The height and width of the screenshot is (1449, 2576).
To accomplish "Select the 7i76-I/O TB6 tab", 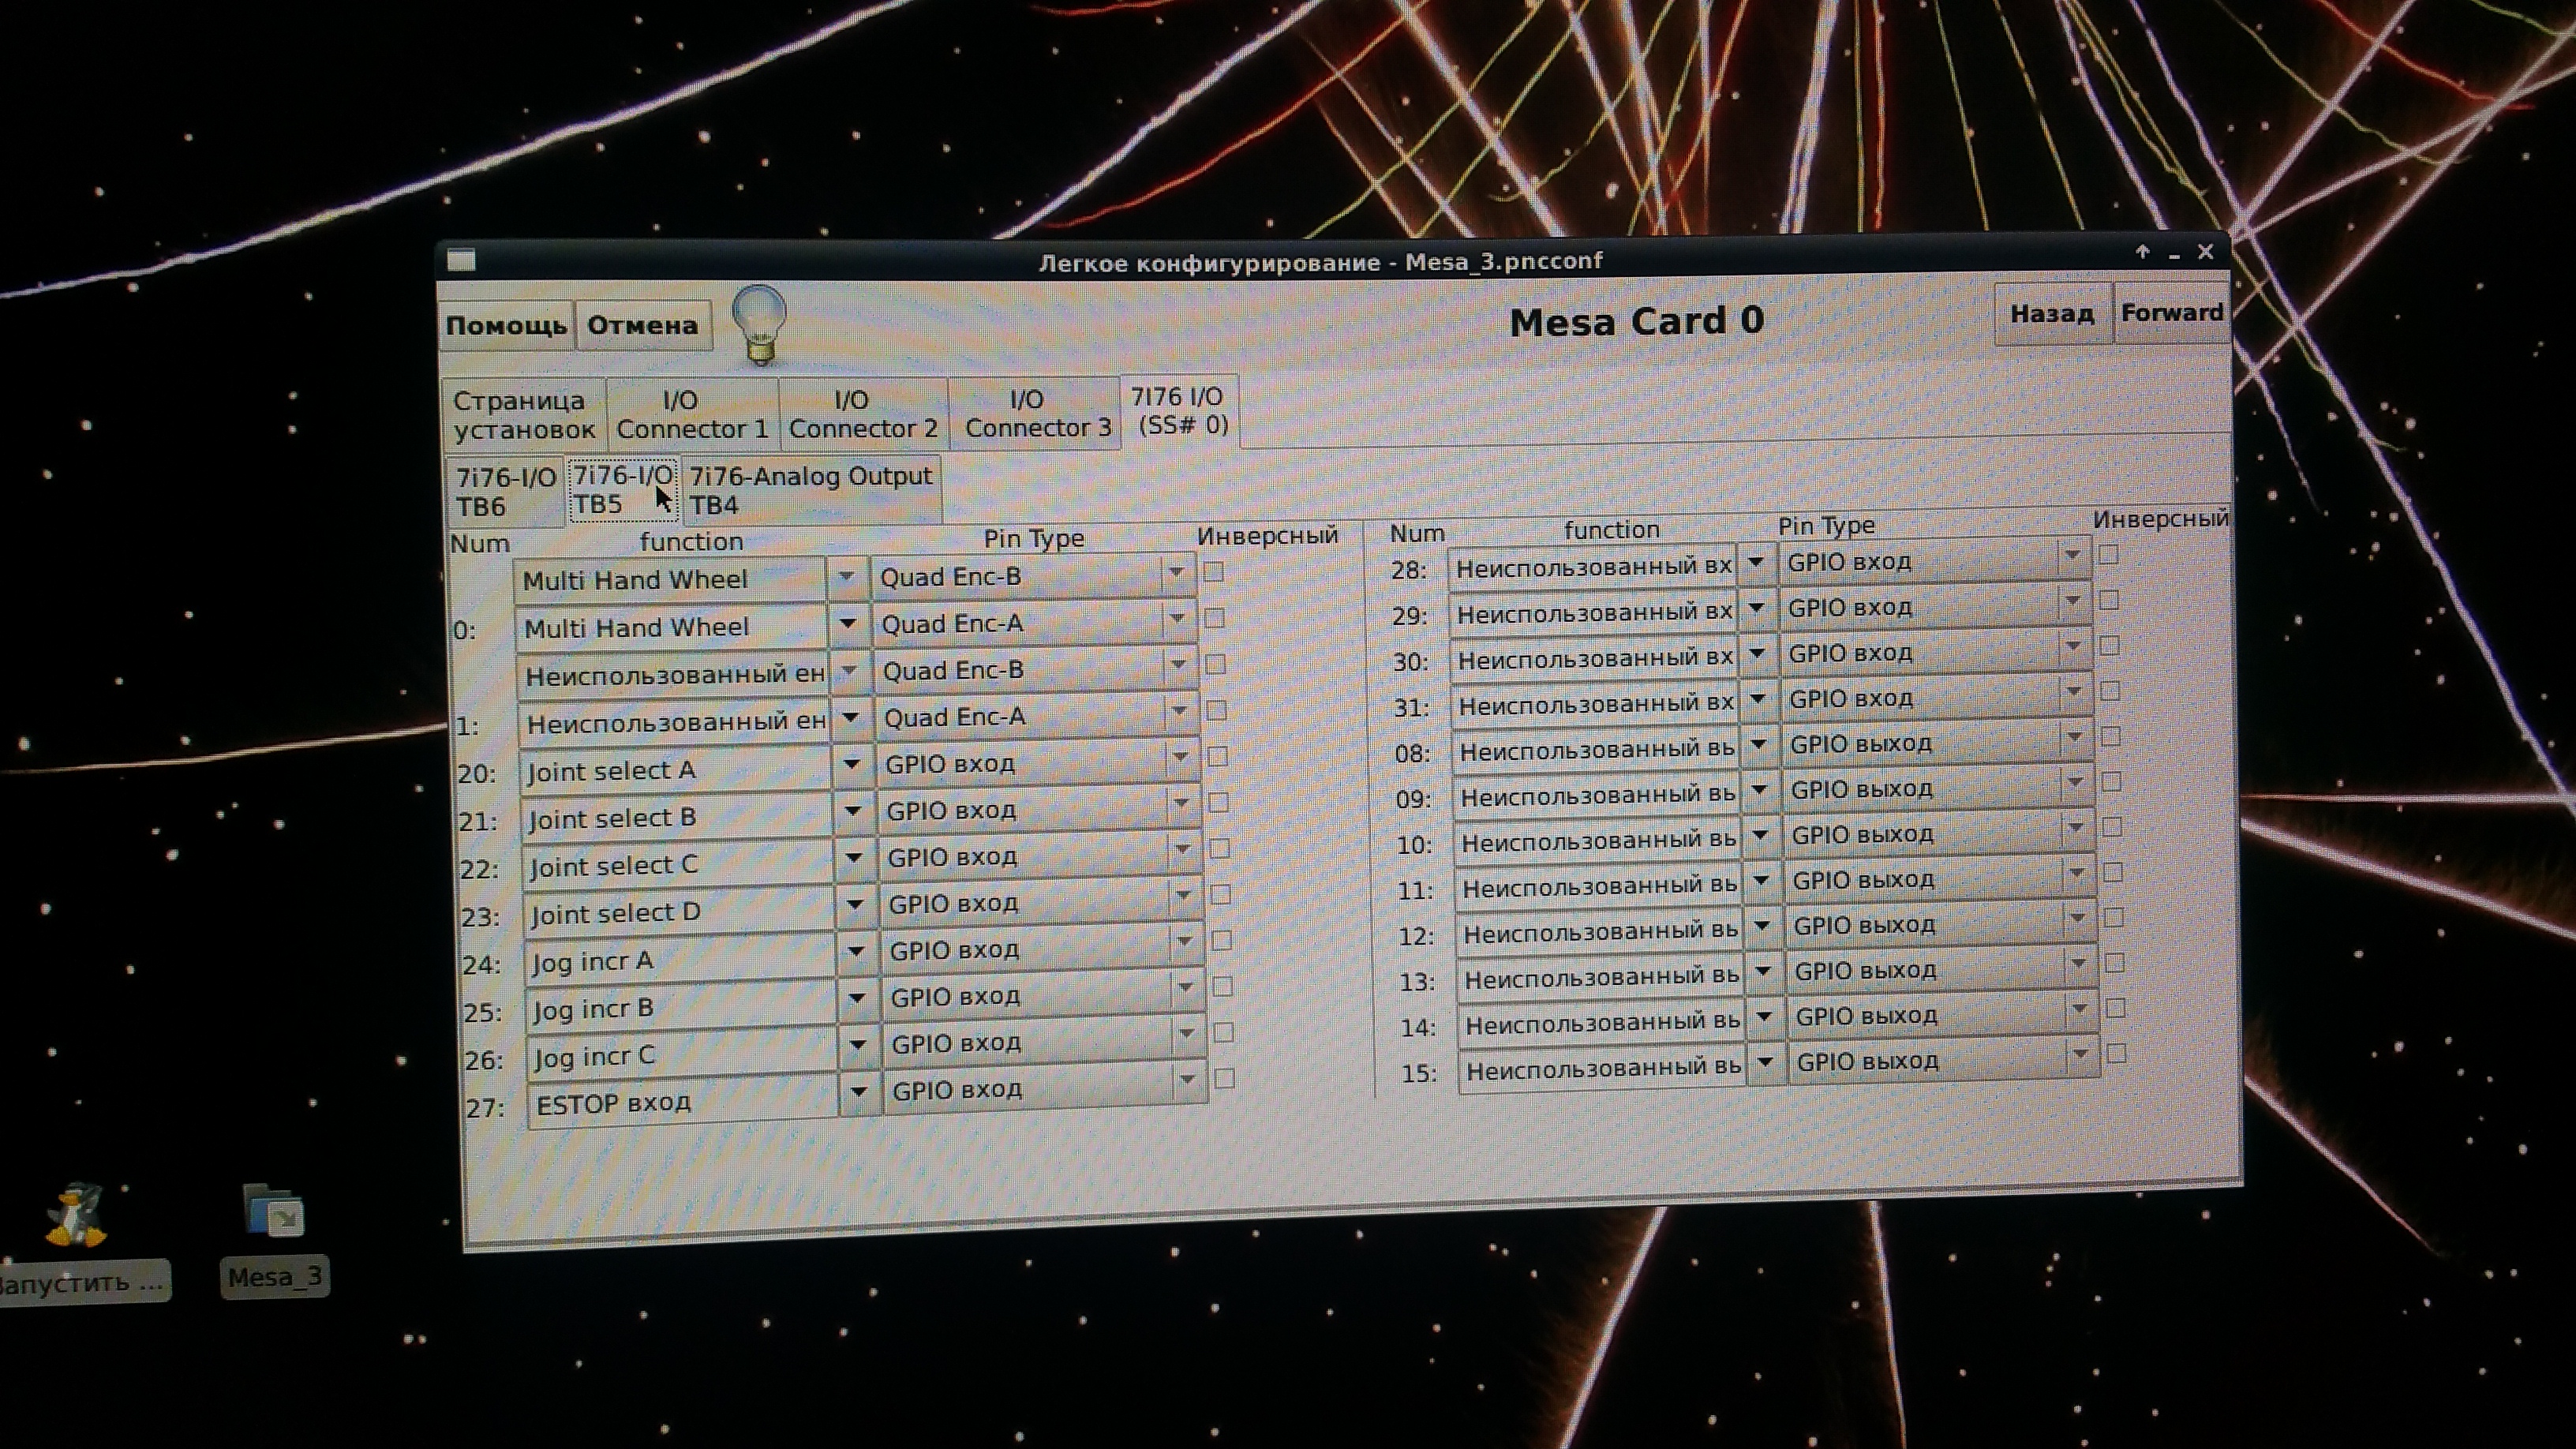I will pos(505,491).
